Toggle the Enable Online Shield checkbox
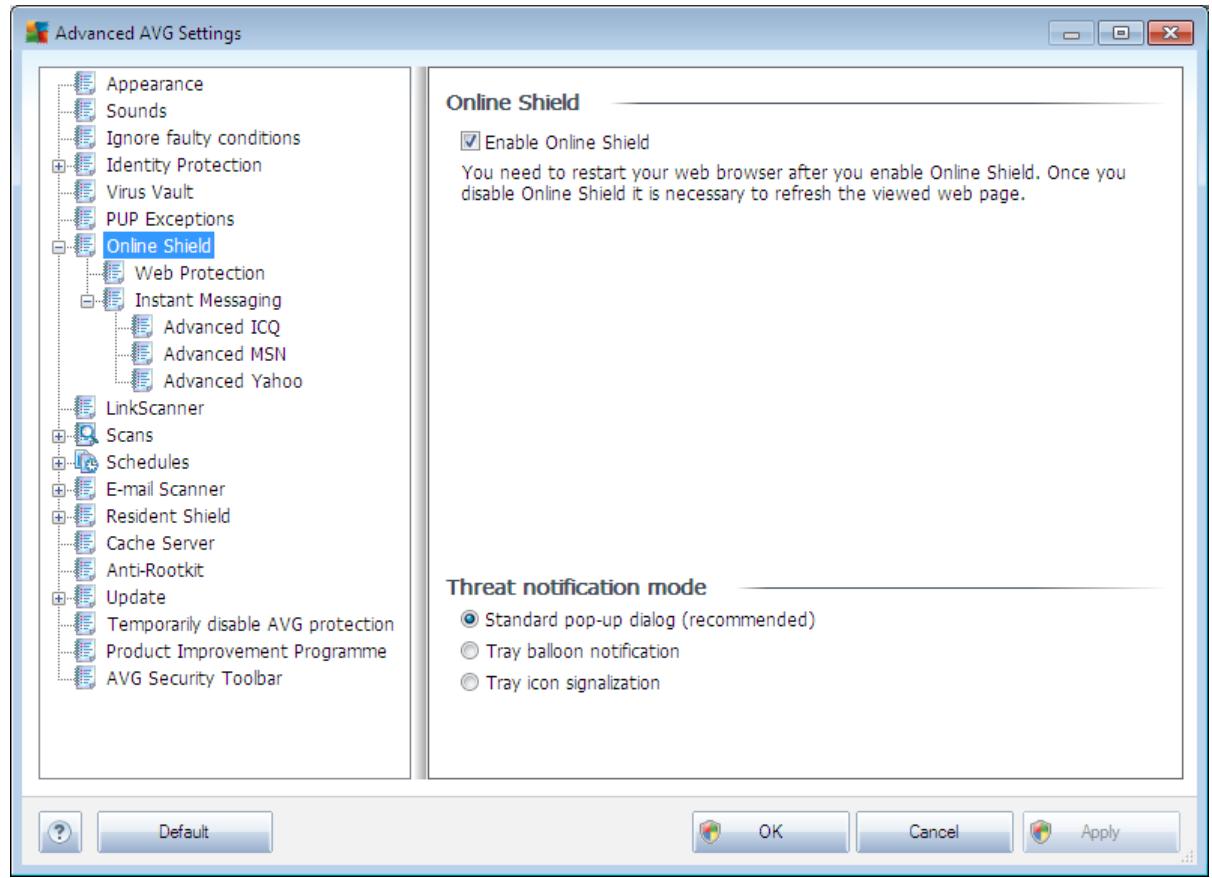 pos(470,142)
